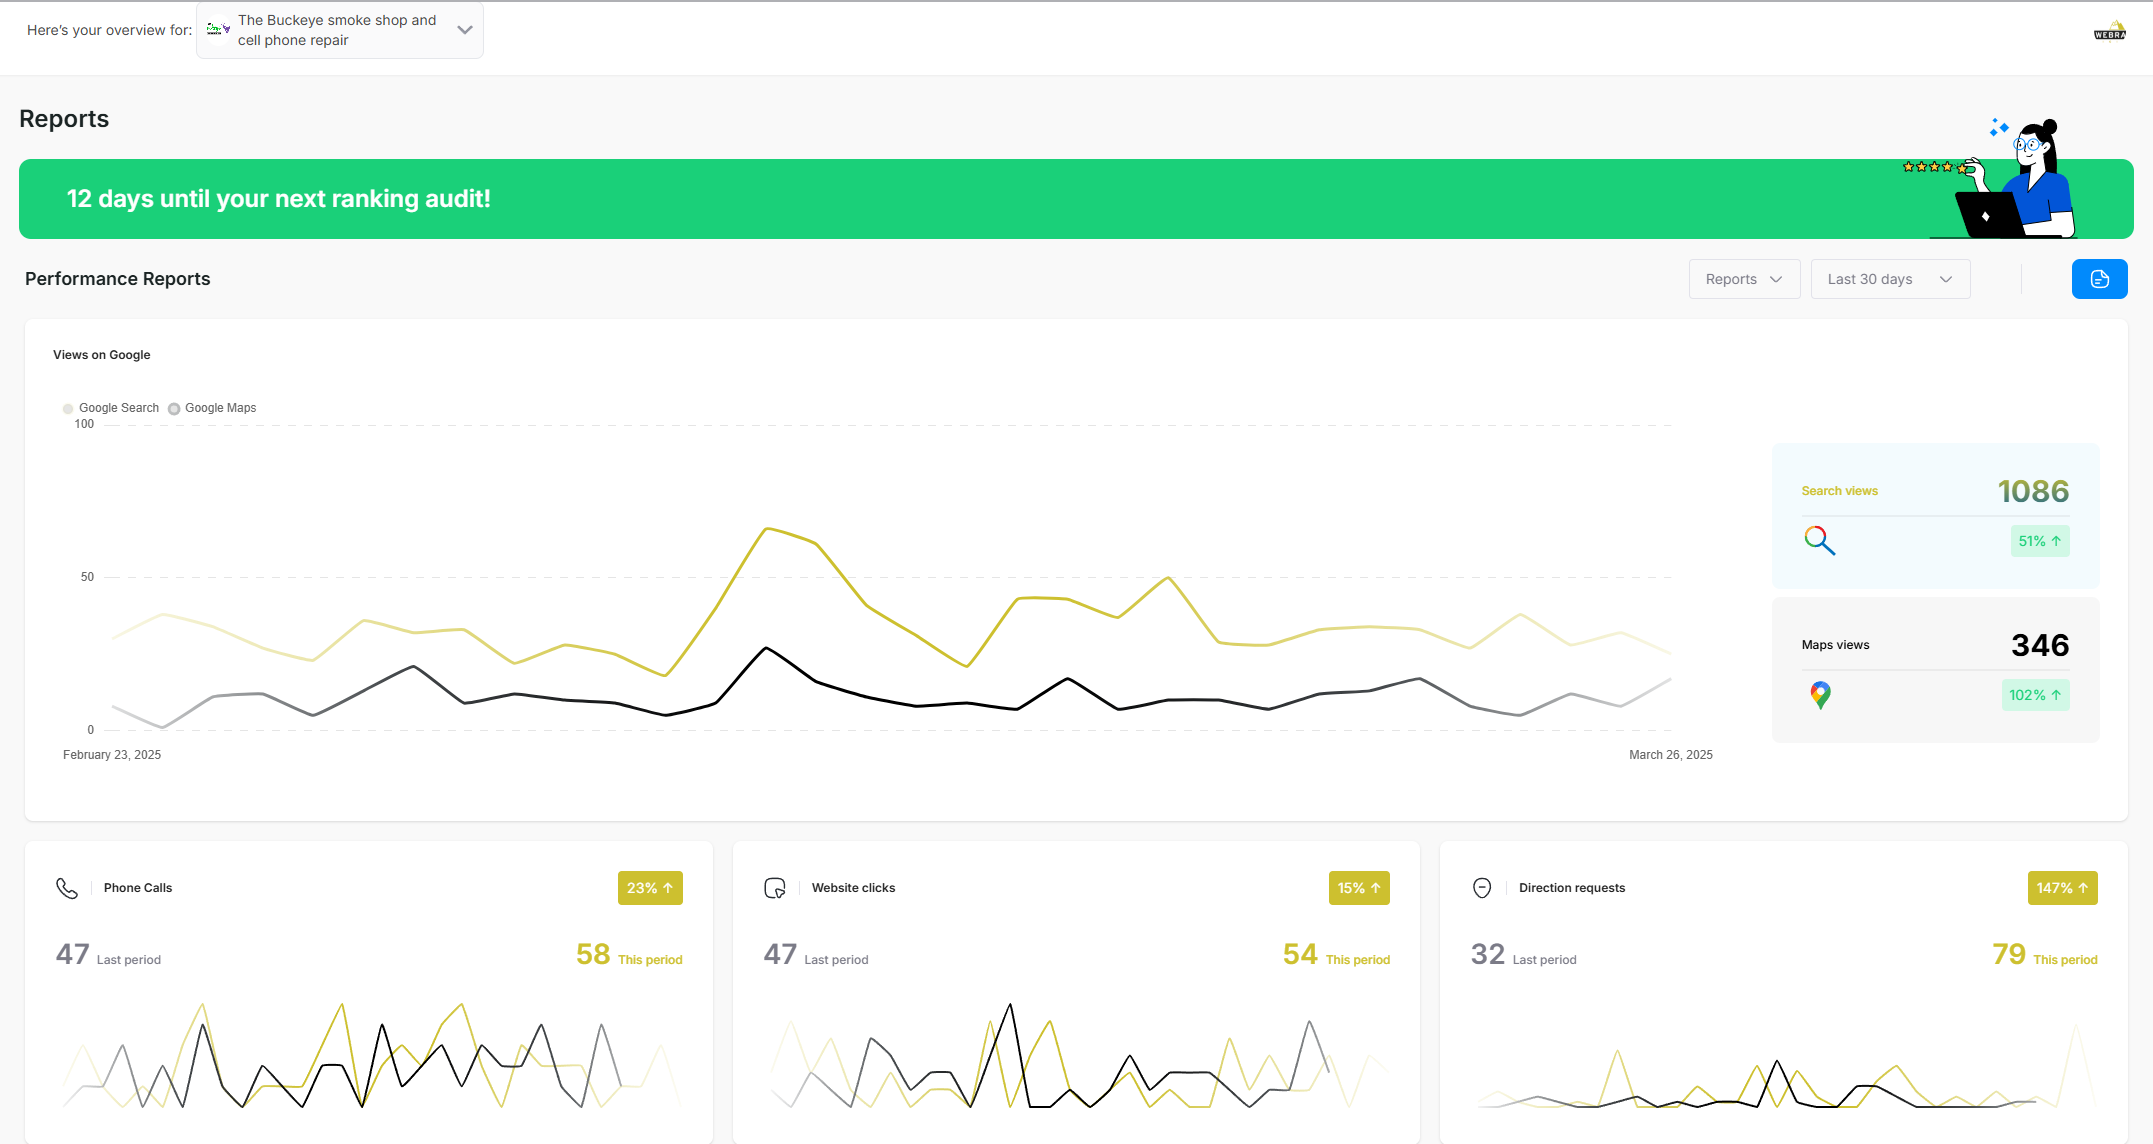Click the Phone Calls handset icon
2153x1144 pixels.
click(x=67, y=888)
